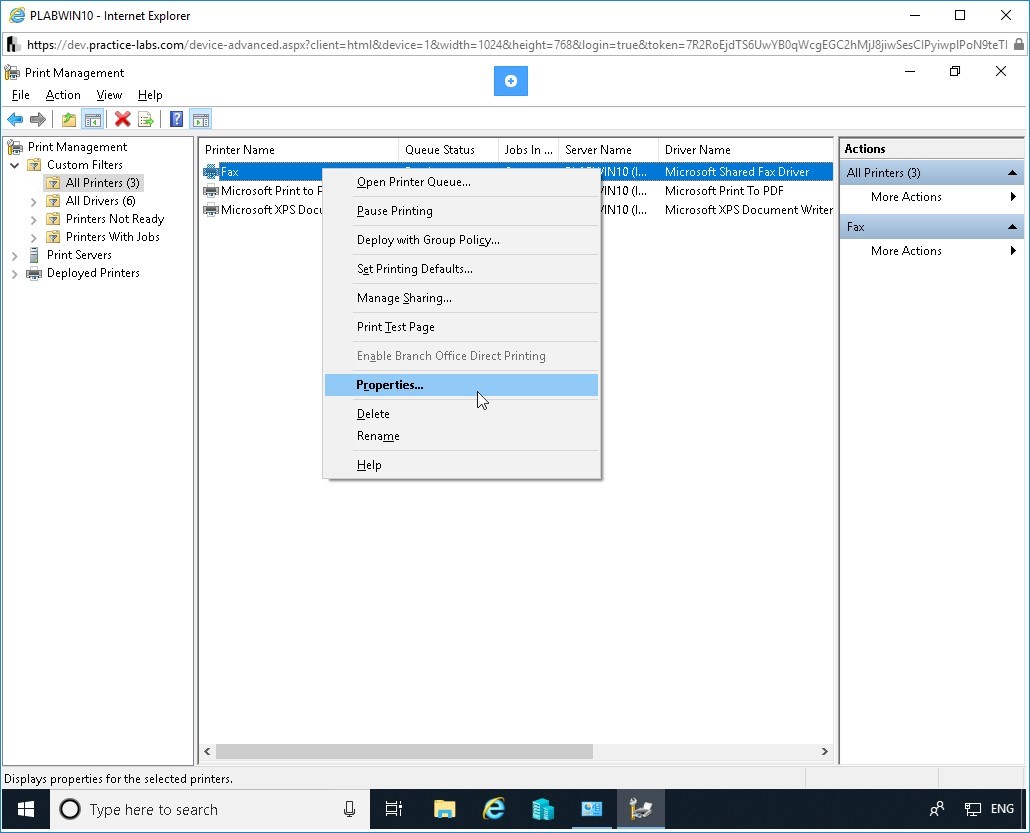
Task: Click the Microsoft Print to PDF printer icon
Action: 211,191
